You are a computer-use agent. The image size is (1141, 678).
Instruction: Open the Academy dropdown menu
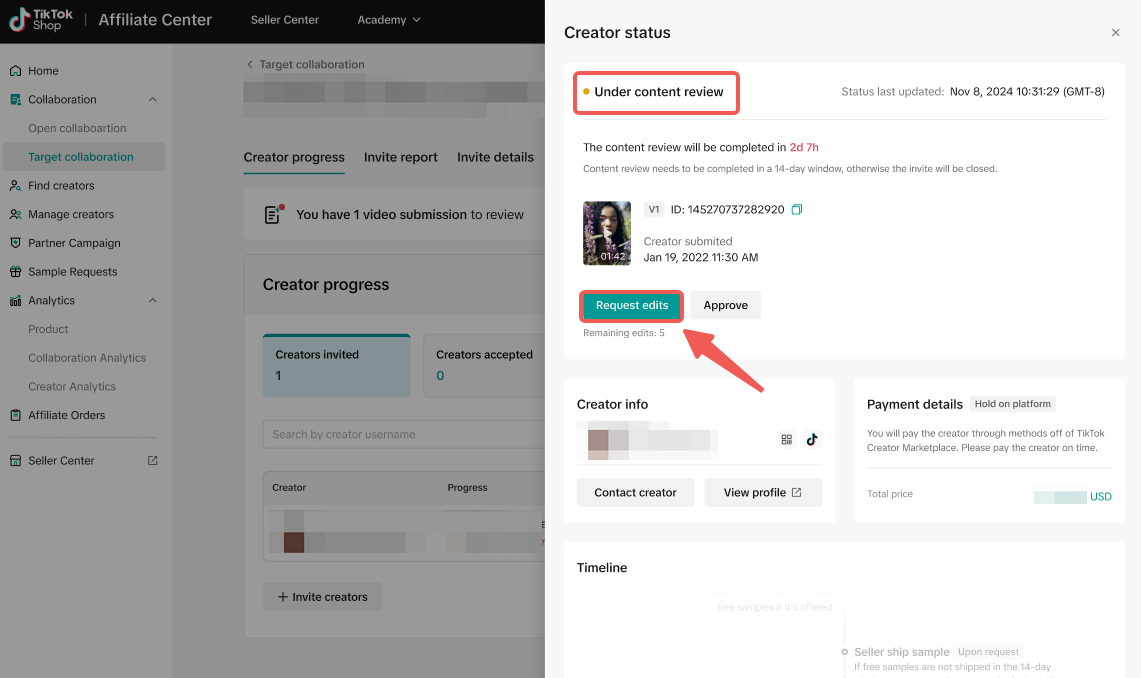[389, 20]
